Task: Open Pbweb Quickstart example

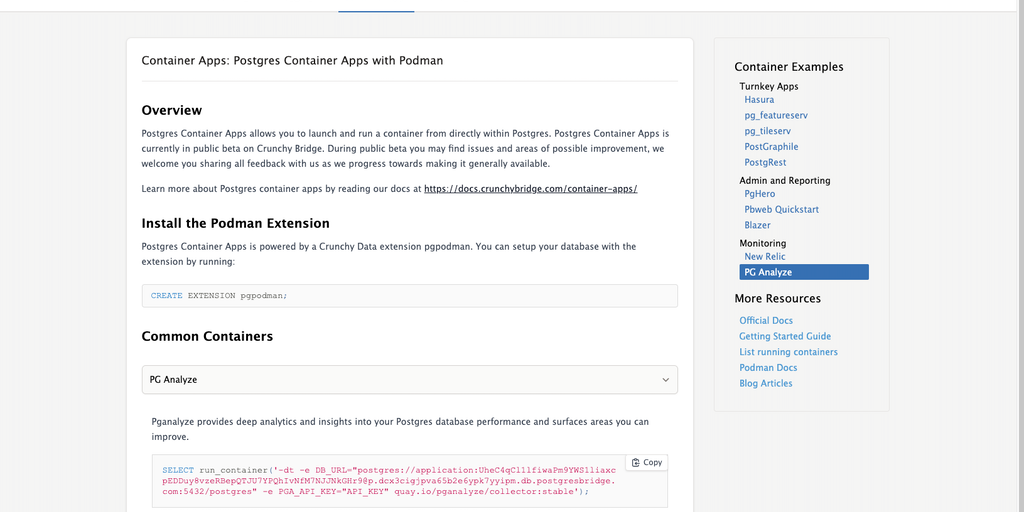Action: (781, 210)
